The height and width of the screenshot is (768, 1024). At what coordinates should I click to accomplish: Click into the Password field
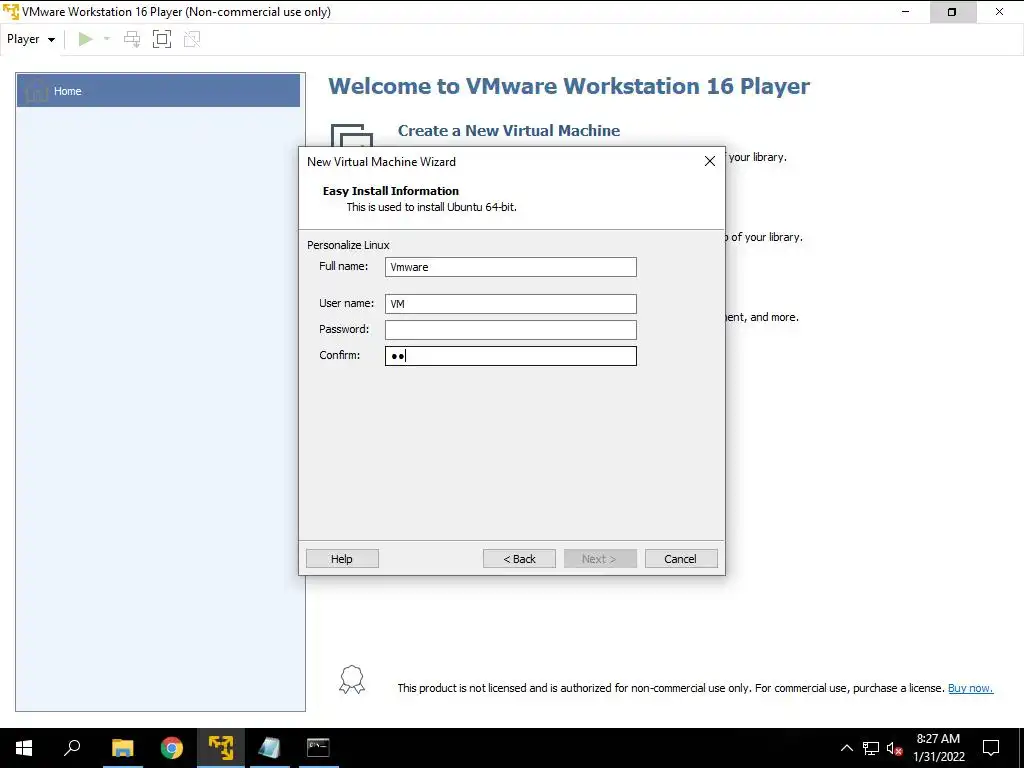(x=510, y=330)
